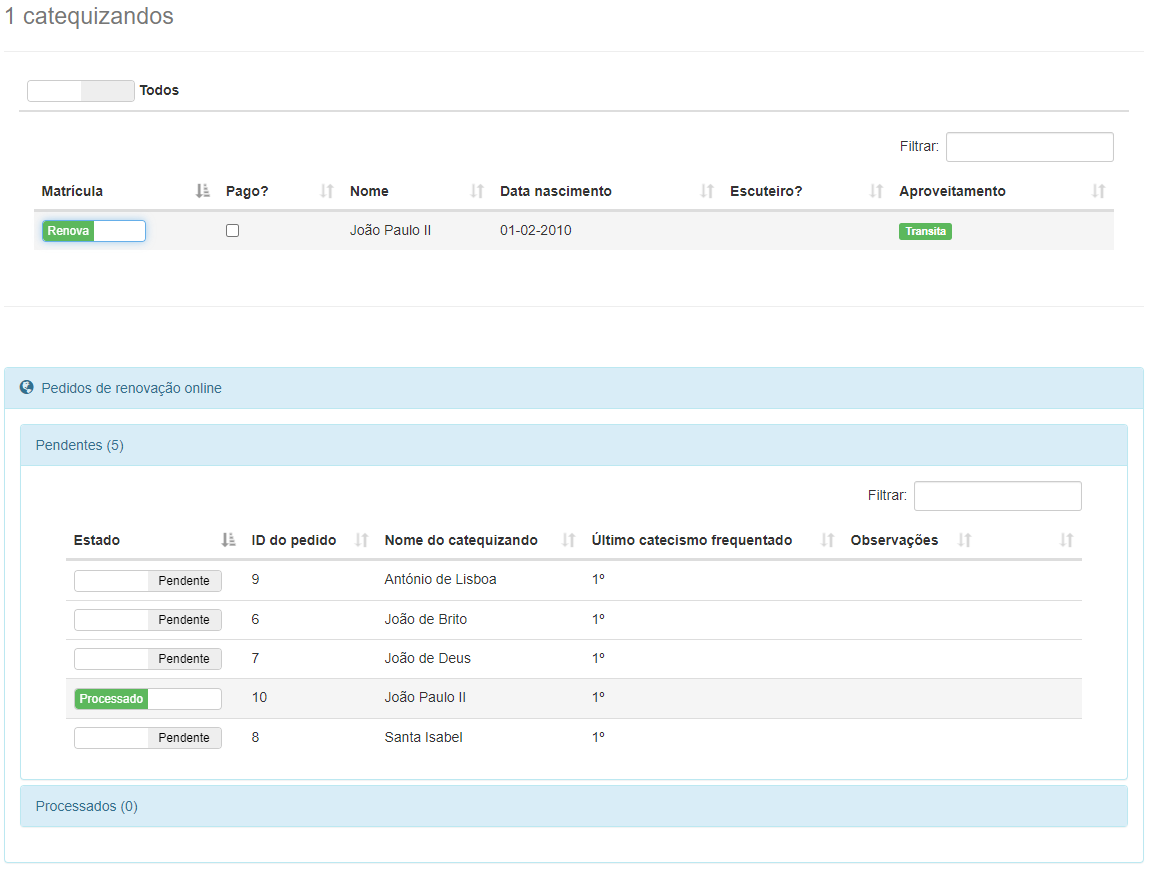
Task: Check the Pago checkbox for João Paulo II
Action: 232,231
